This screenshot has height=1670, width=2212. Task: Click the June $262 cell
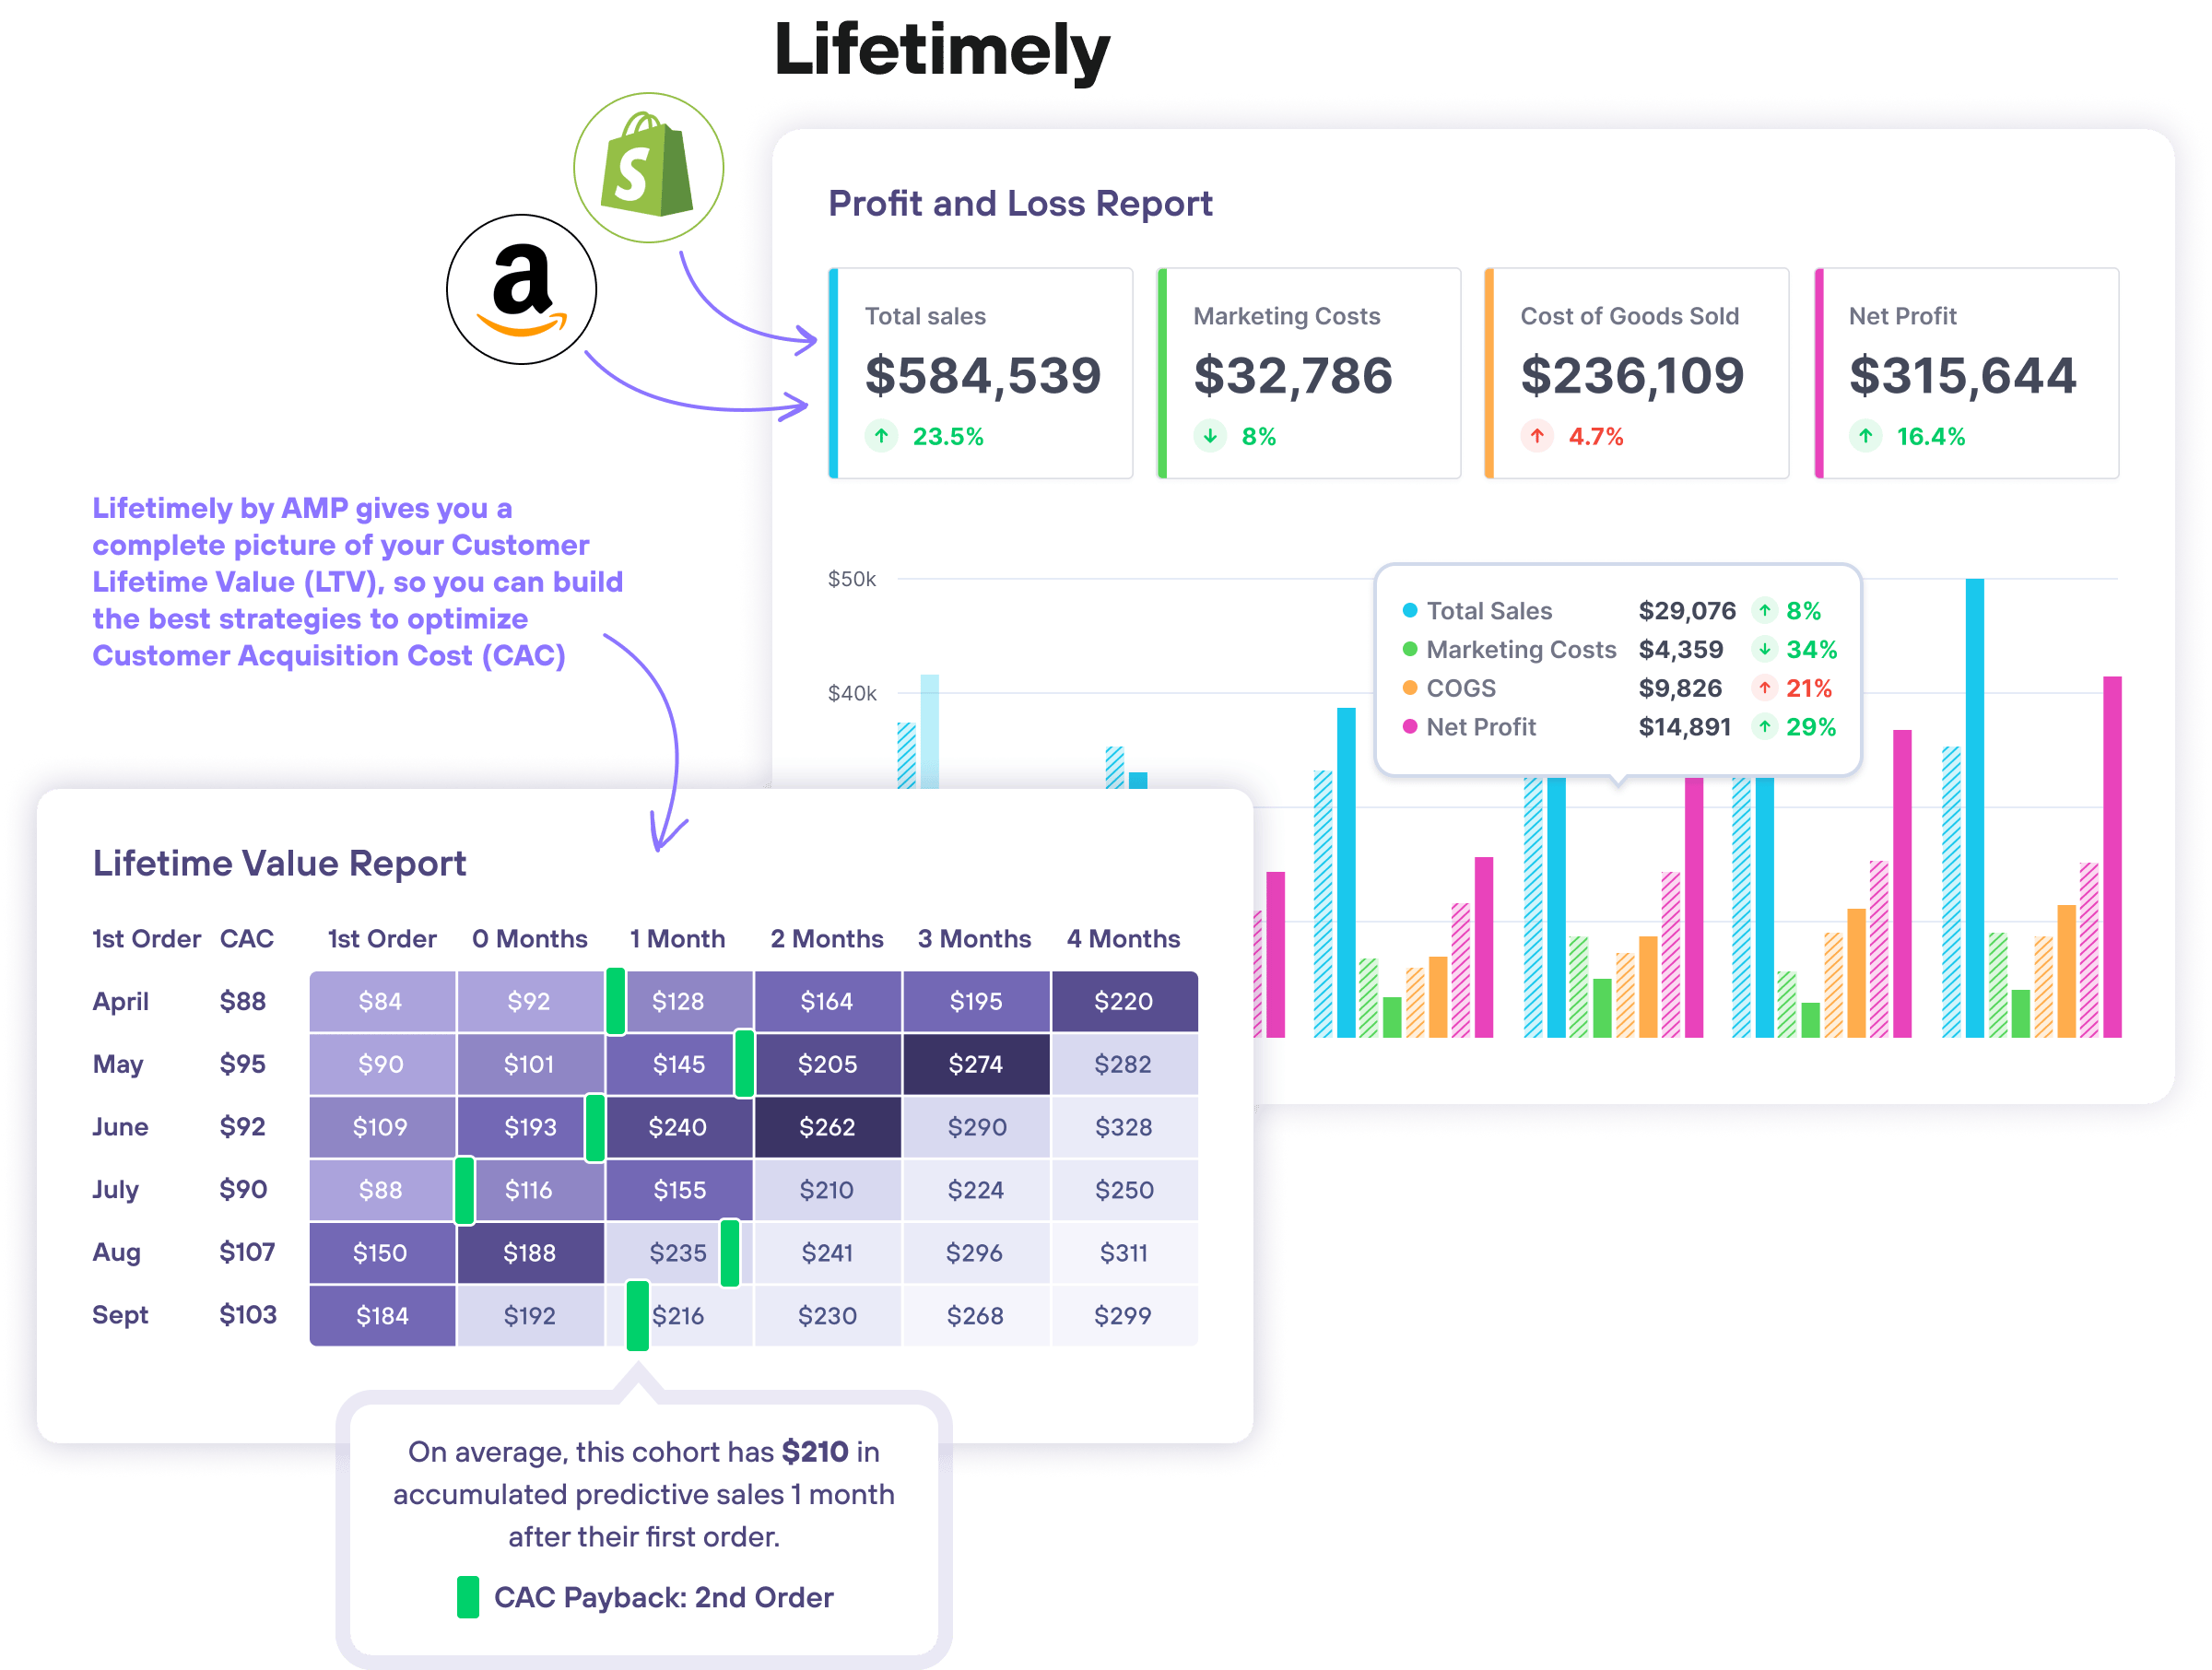(828, 1127)
